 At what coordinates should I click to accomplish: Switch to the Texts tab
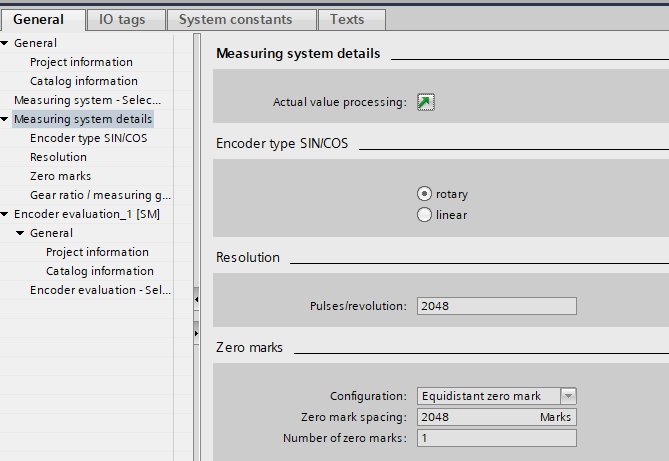[x=347, y=19]
